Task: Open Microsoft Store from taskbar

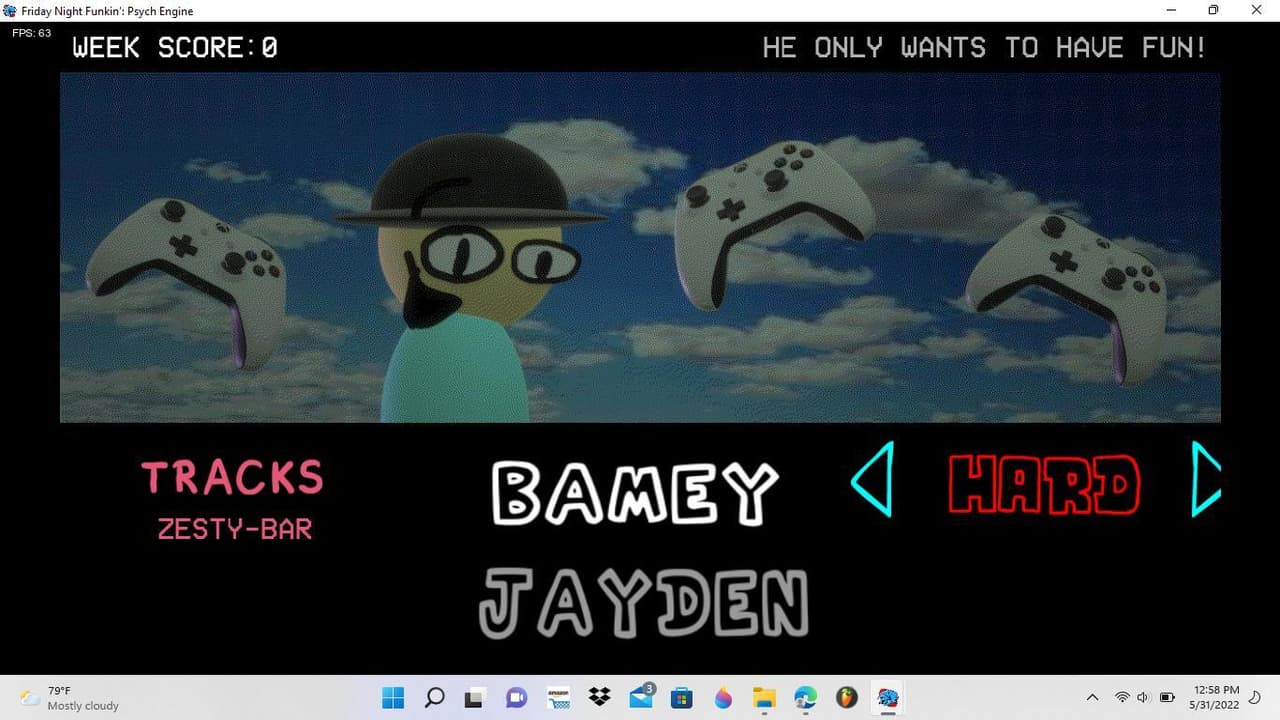Action: pos(682,697)
